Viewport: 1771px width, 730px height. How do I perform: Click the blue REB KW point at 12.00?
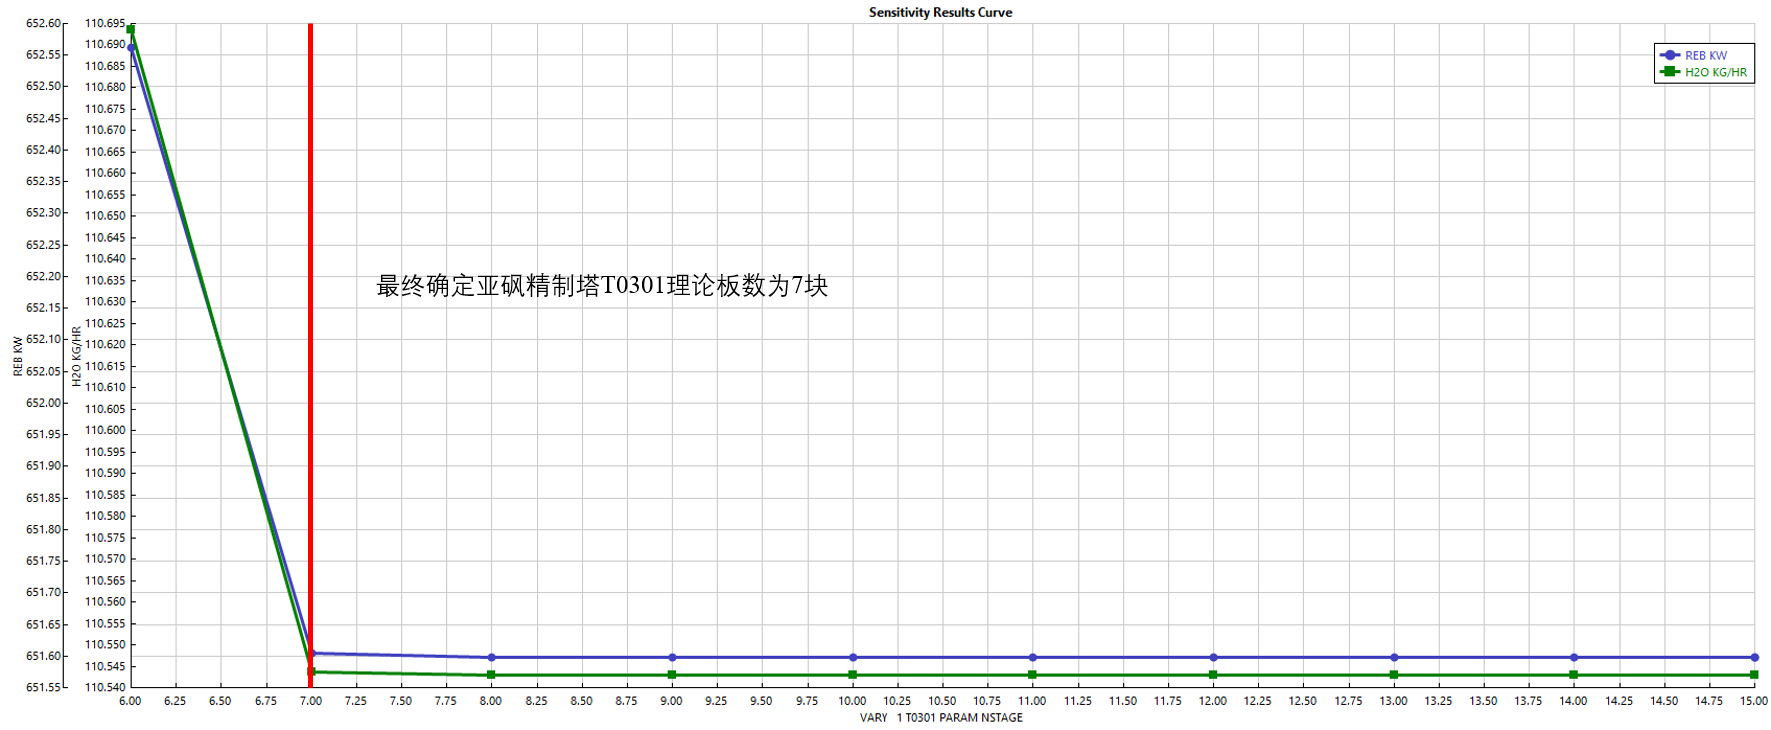pos(1213,658)
